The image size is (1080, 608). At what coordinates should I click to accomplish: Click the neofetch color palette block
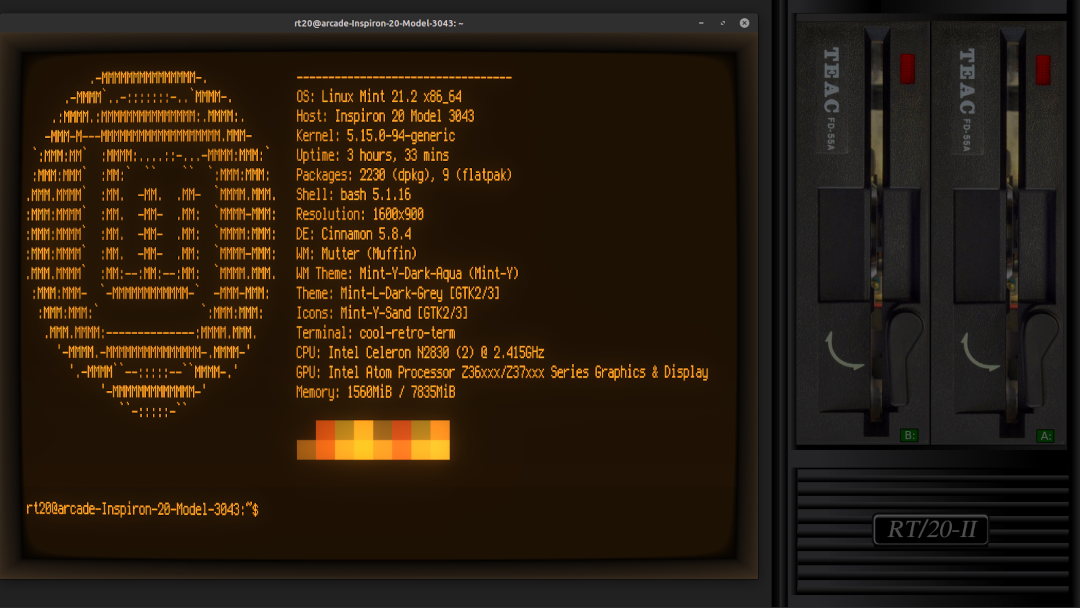[373, 440]
